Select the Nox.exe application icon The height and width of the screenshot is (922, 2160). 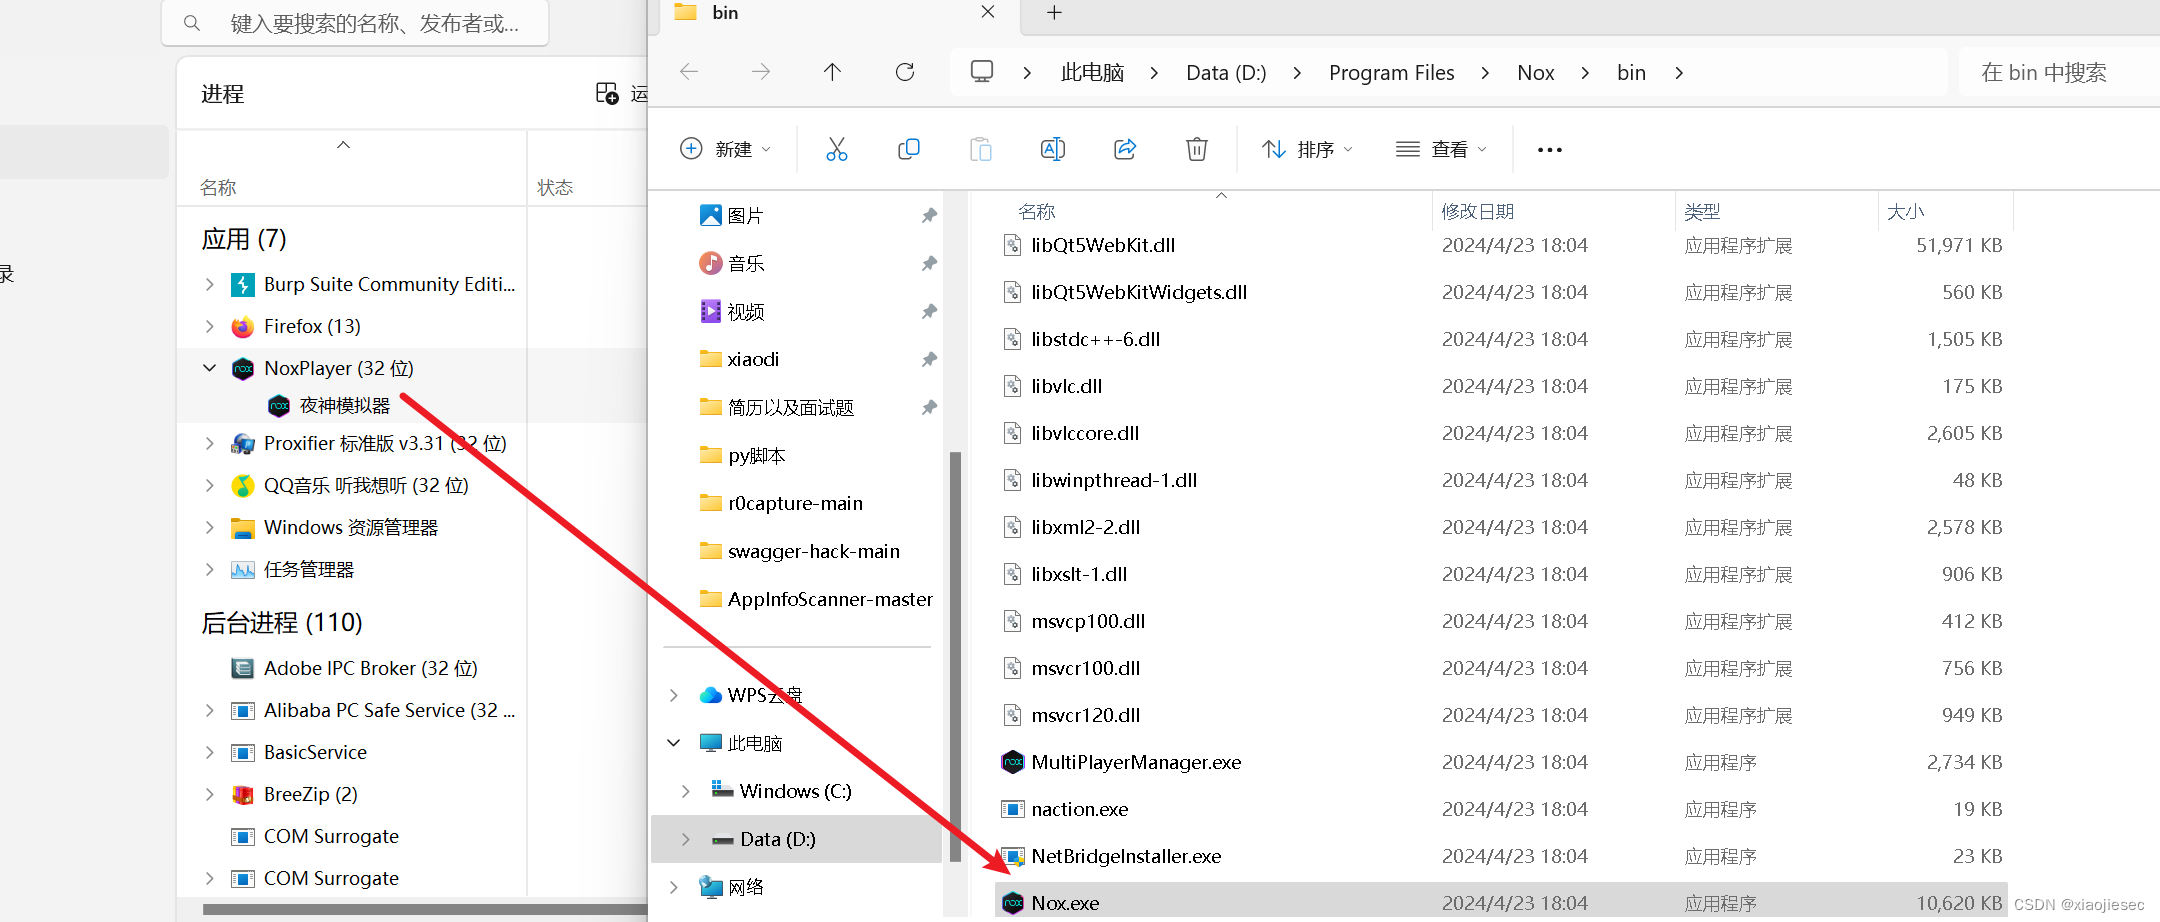point(1013,903)
